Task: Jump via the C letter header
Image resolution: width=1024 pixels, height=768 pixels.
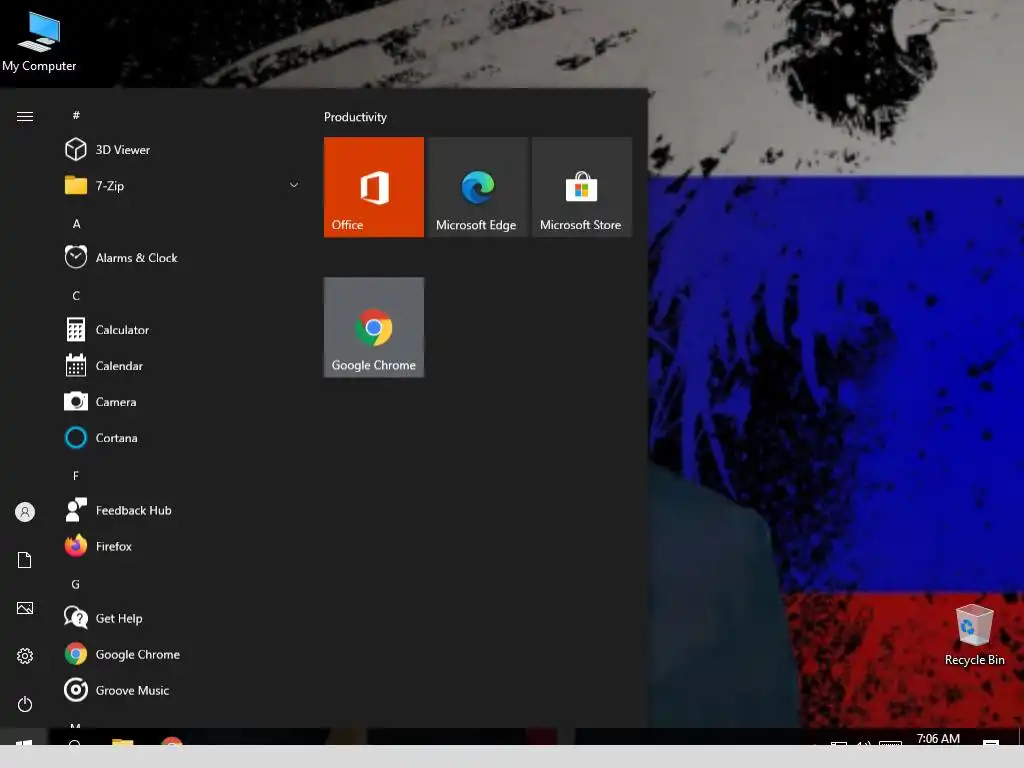Action: point(76,296)
